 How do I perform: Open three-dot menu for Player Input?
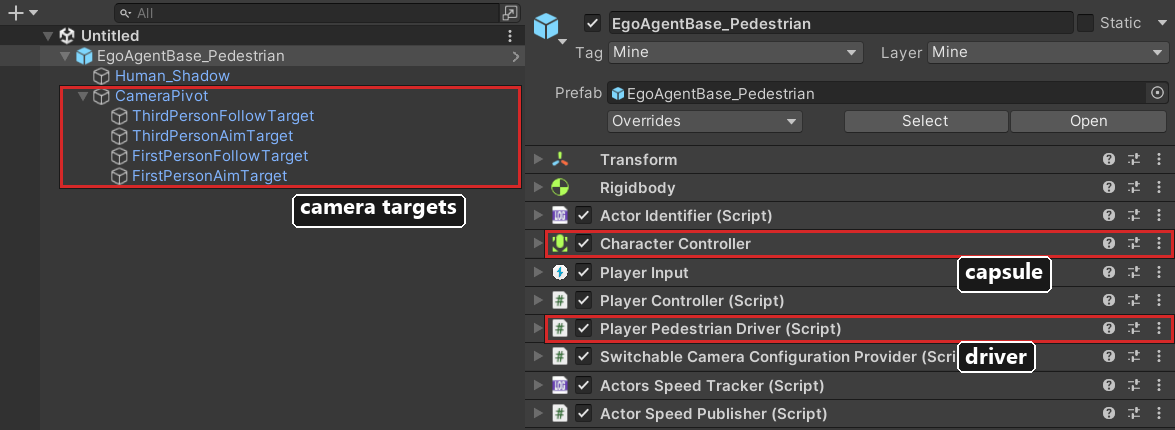point(1159,272)
